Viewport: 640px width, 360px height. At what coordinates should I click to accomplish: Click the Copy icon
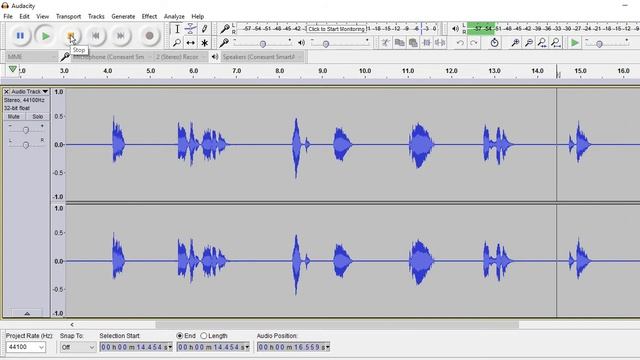(x=399, y=42)
